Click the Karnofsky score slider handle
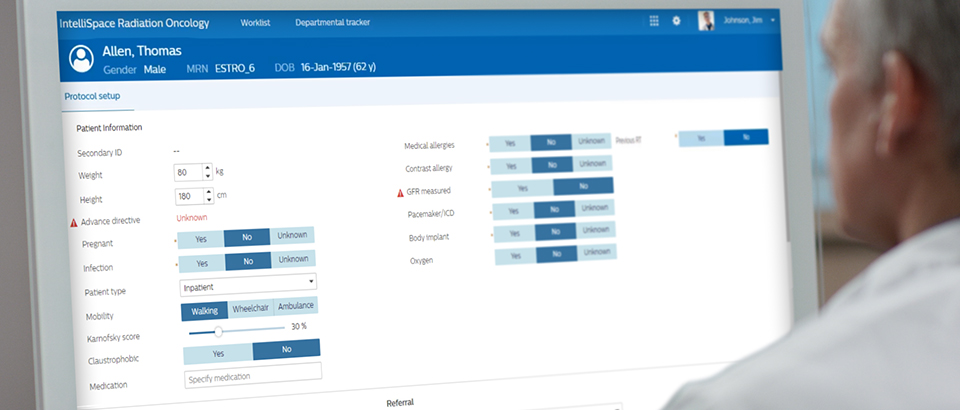This screenshot has height=410, width=960. 218,331
